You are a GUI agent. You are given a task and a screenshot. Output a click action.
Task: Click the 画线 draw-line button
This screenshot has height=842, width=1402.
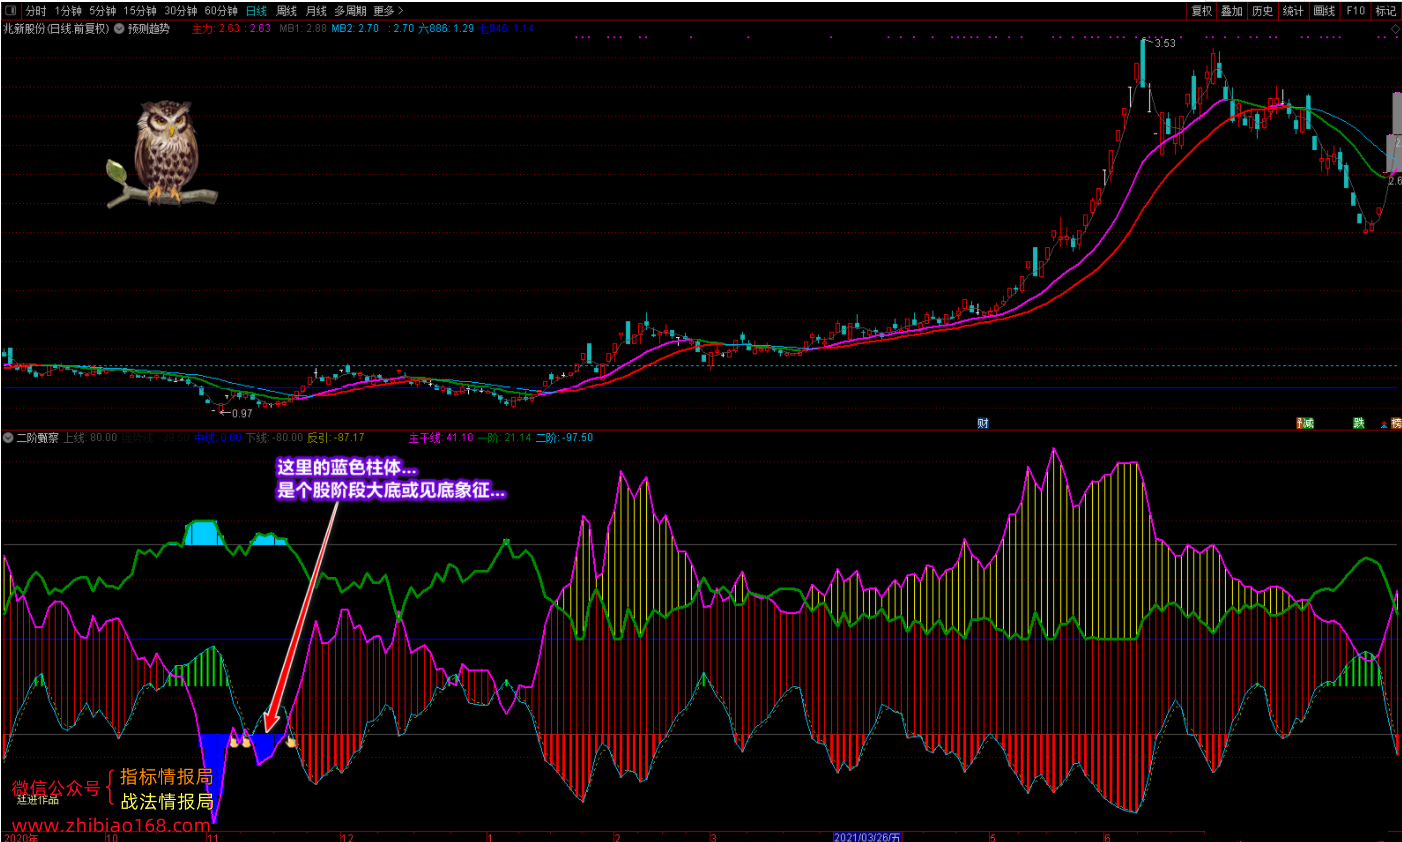pyautogui.click(x=1324, y=11)
